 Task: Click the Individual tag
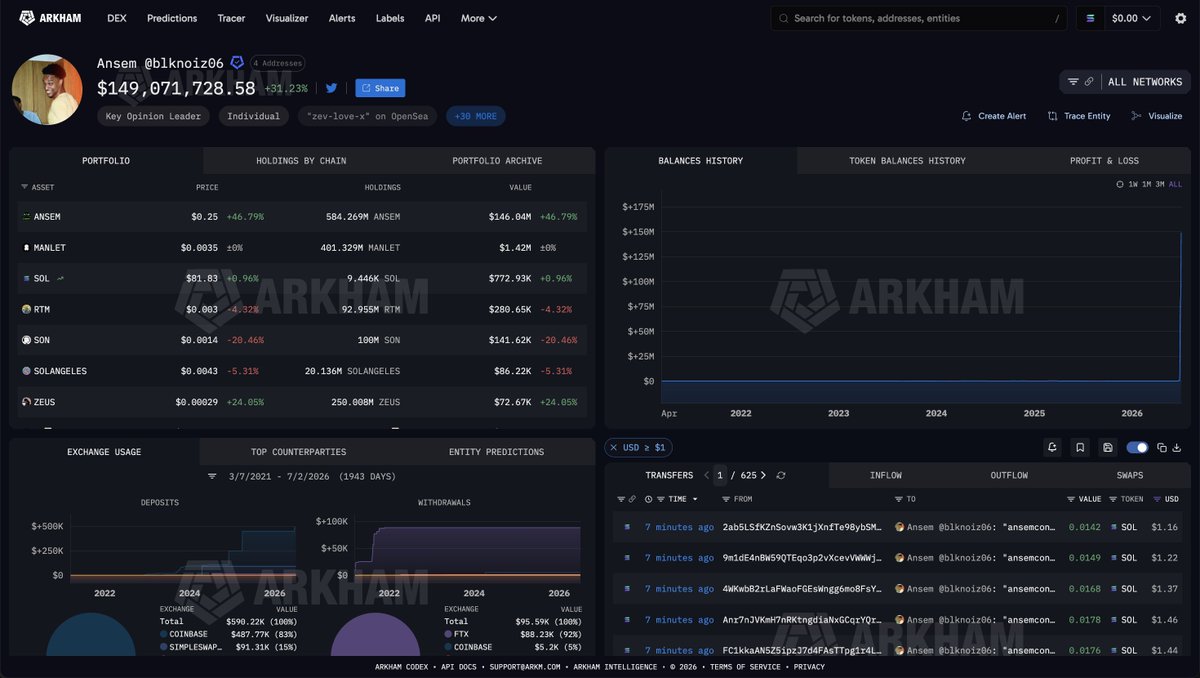(x=254, y=116)
